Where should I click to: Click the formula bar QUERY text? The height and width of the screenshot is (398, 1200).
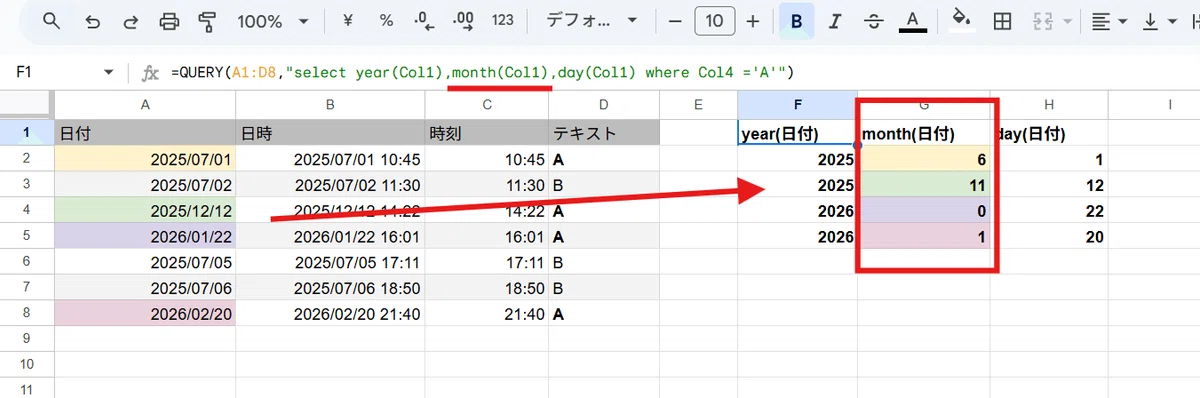click(x=484, y=72)
